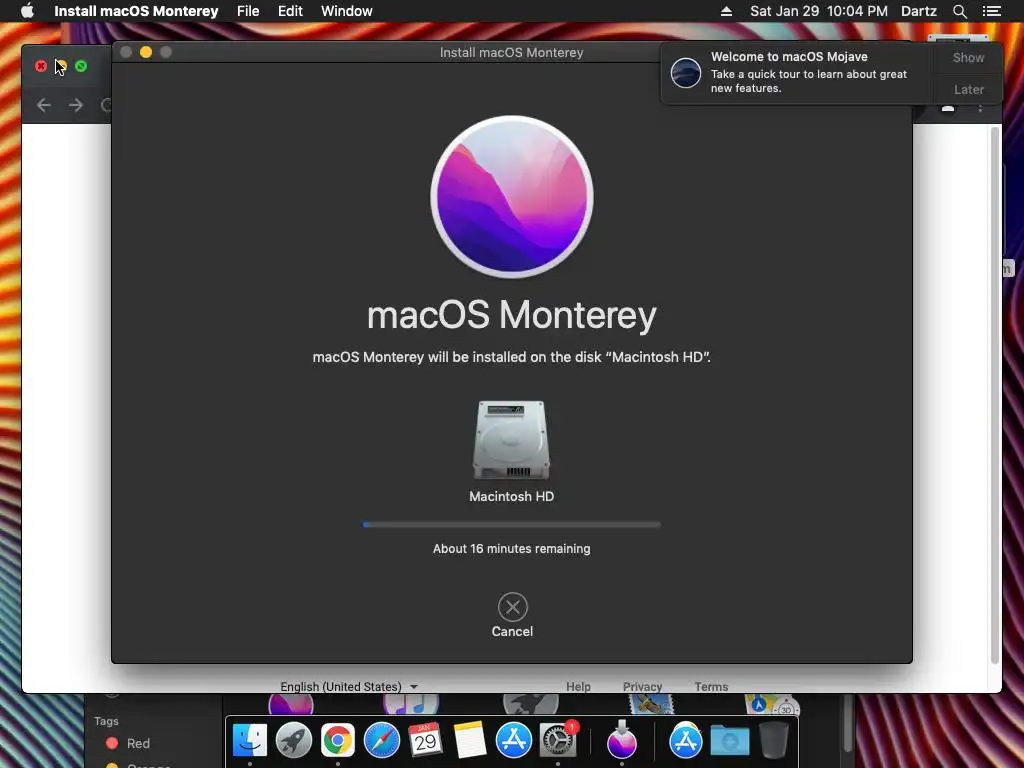Cancel the macOS Monterey installation
Image resolution: width=1024 pixels, height=768 pixels.
coord(513,607)
